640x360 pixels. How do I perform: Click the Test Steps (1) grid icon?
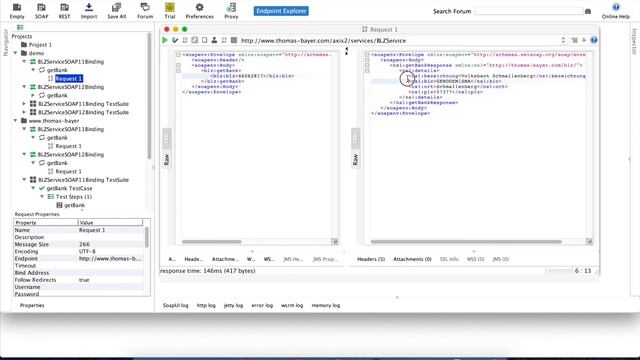click(x=51, y=197)
